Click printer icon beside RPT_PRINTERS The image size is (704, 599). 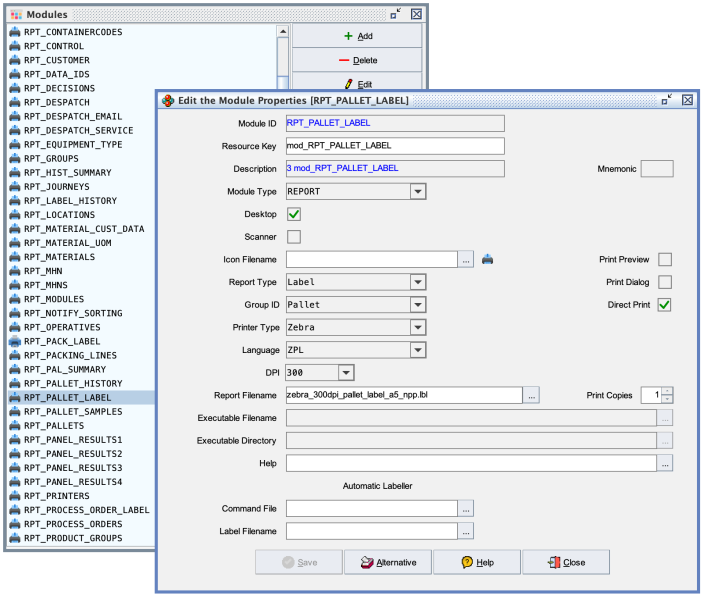[x=15, y=496]
